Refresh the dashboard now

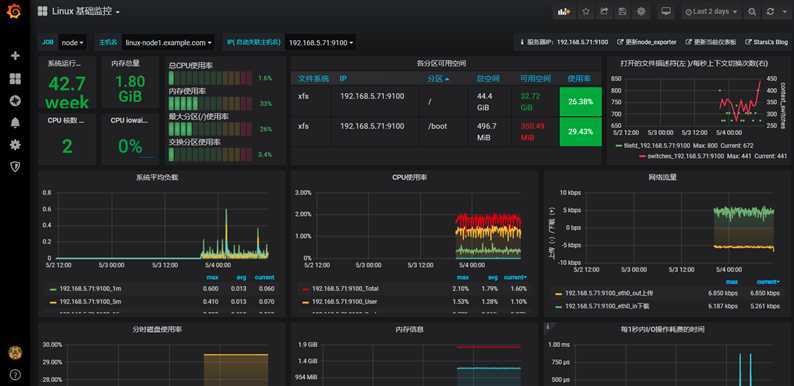pos(770,12)
